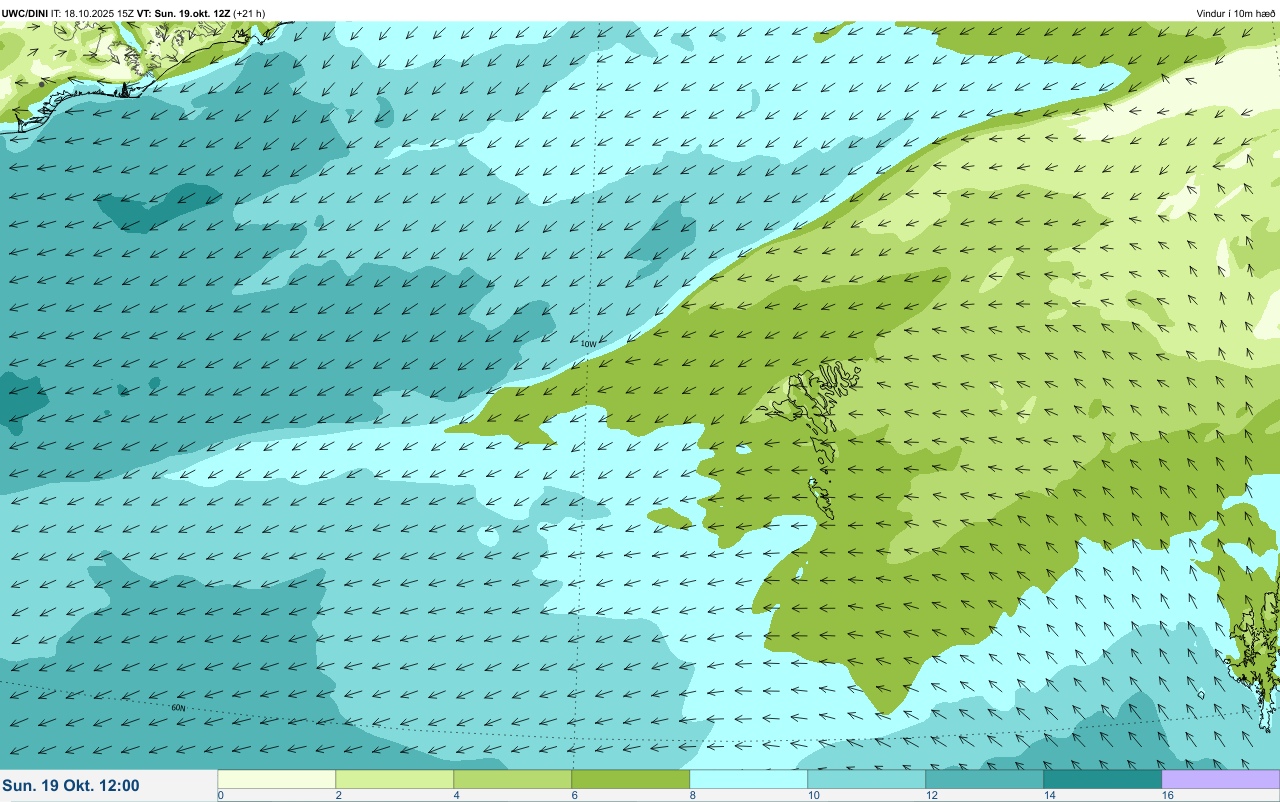Viewport: 1280px width, 802px height.
Task: Click the '10W' longitude label on the map
Action: tap(588, 344)
